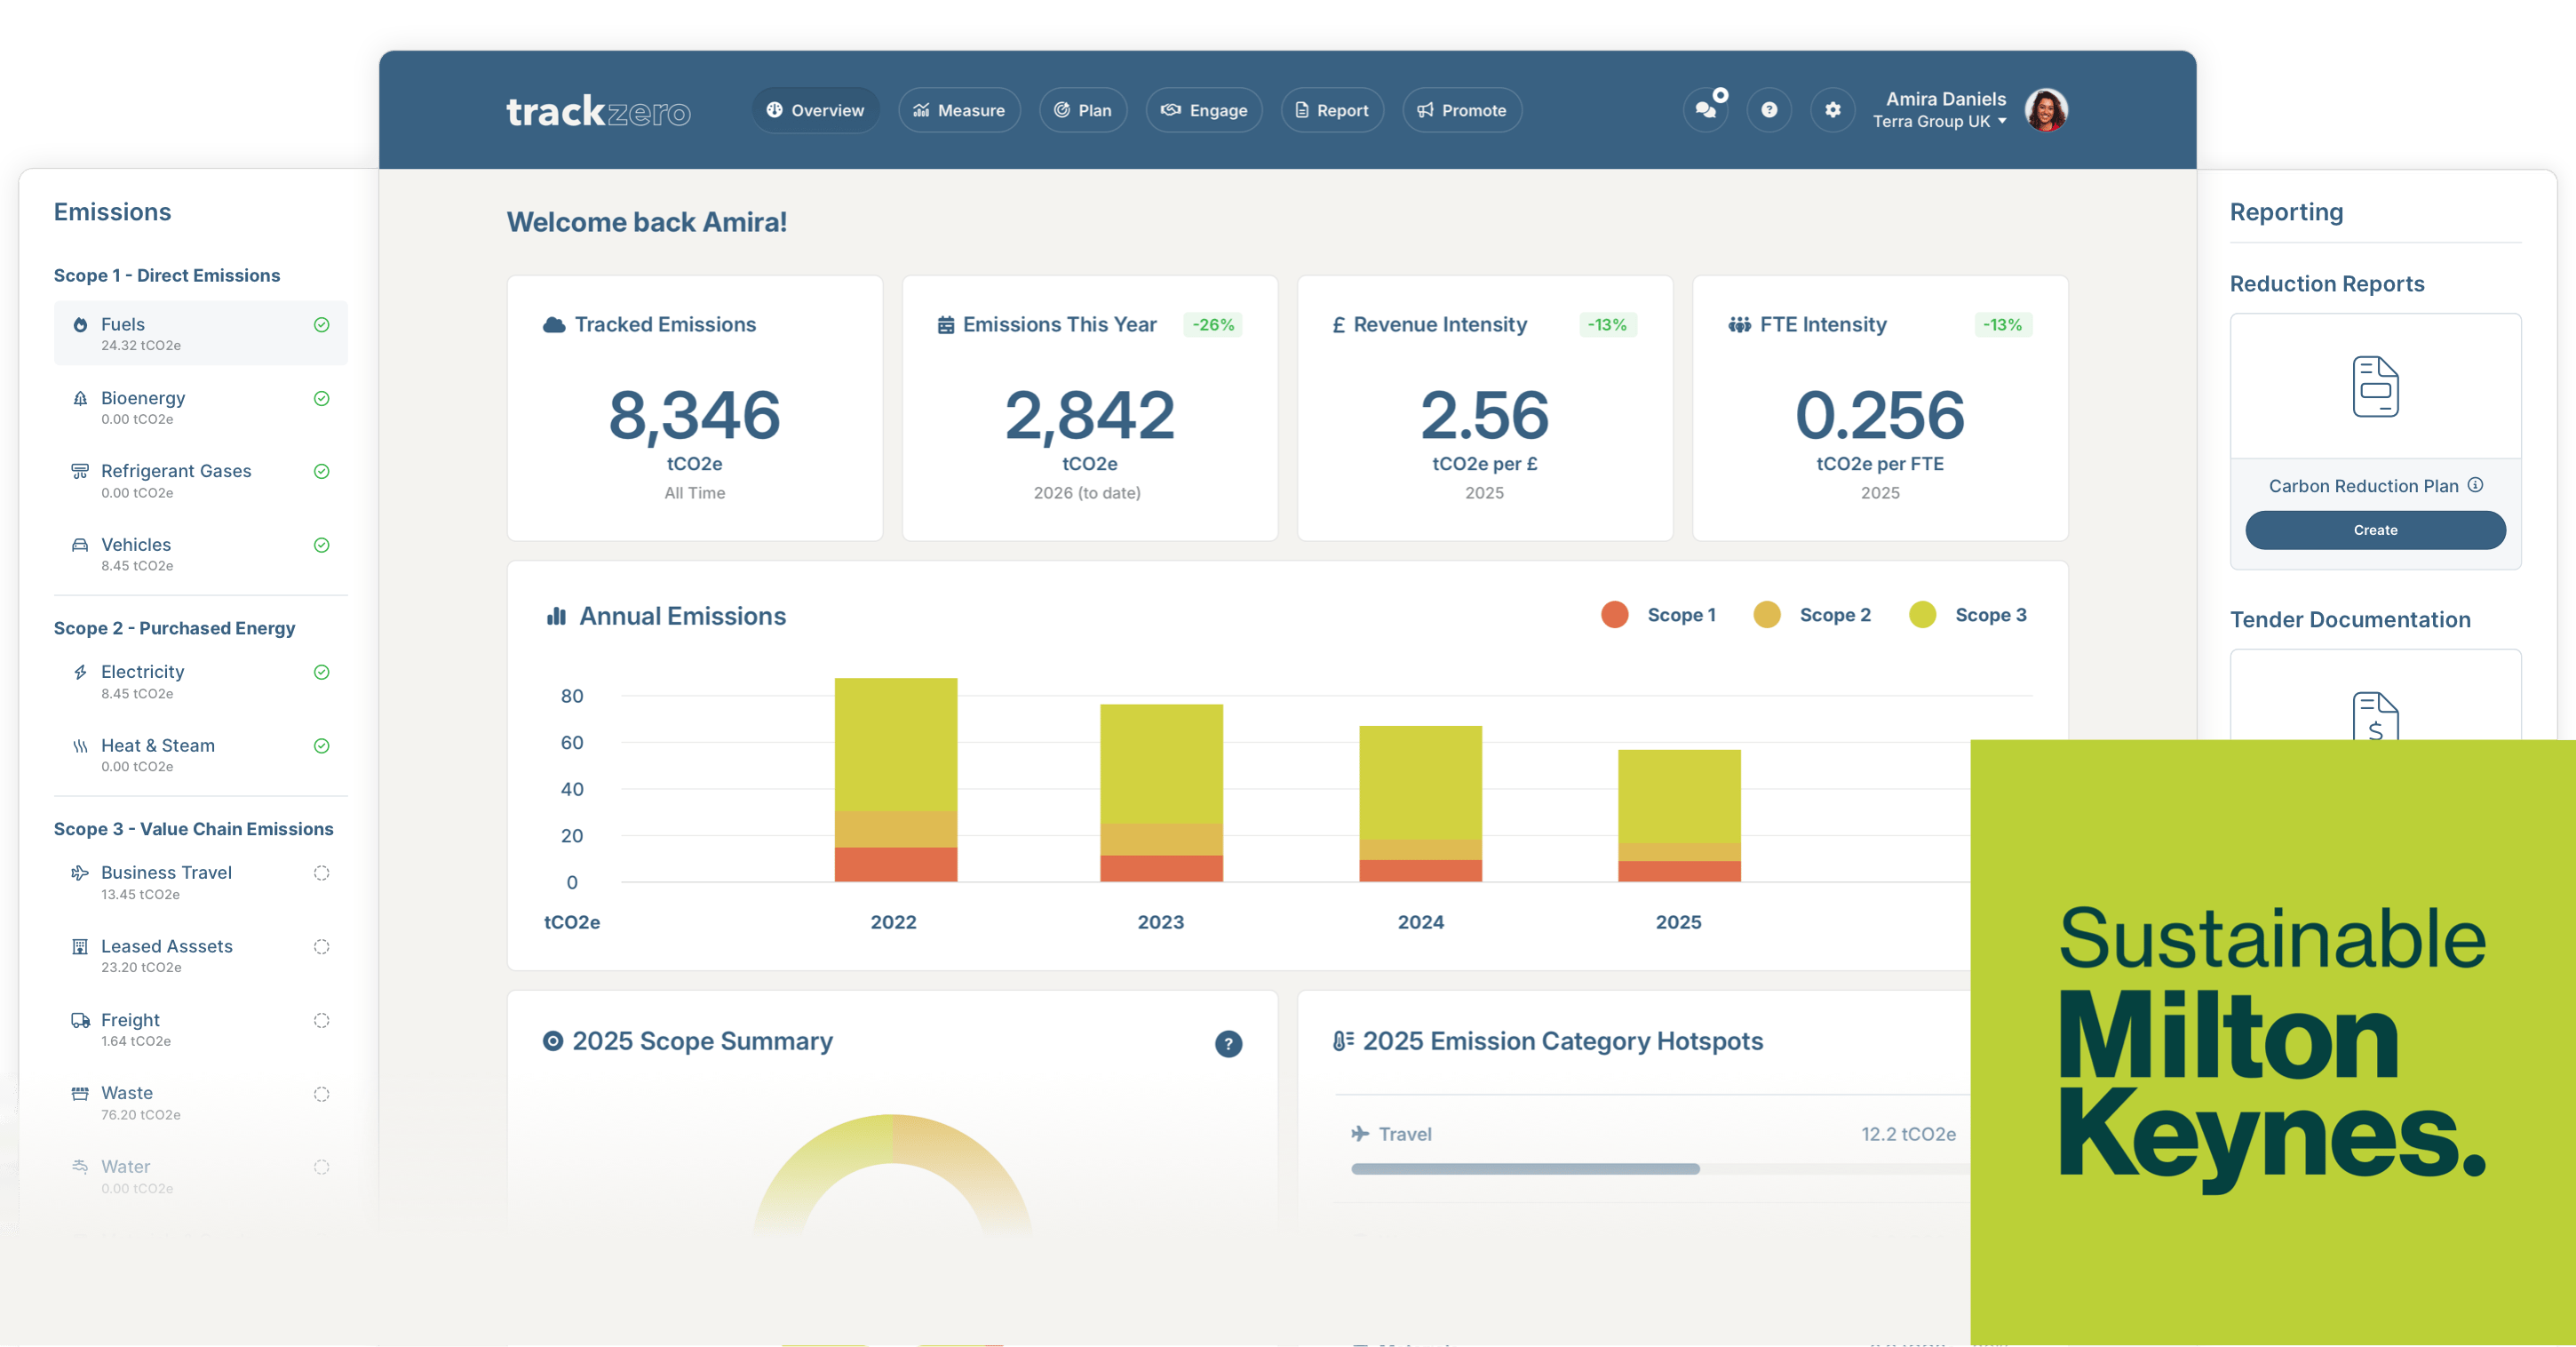
Task: Click the 2022 emissions bar
Action: pyautogui.click(x=896, y=780)
